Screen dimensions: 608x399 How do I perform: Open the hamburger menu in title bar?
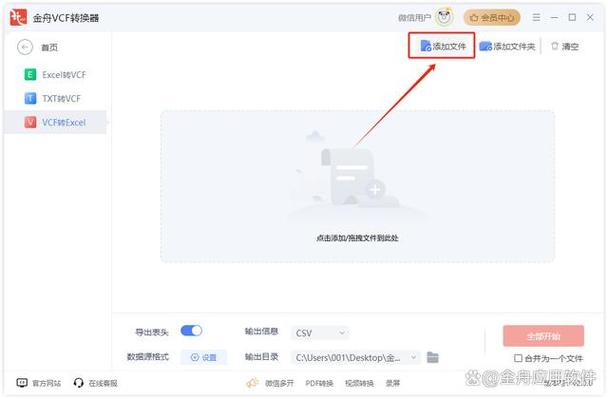point(536,17)
